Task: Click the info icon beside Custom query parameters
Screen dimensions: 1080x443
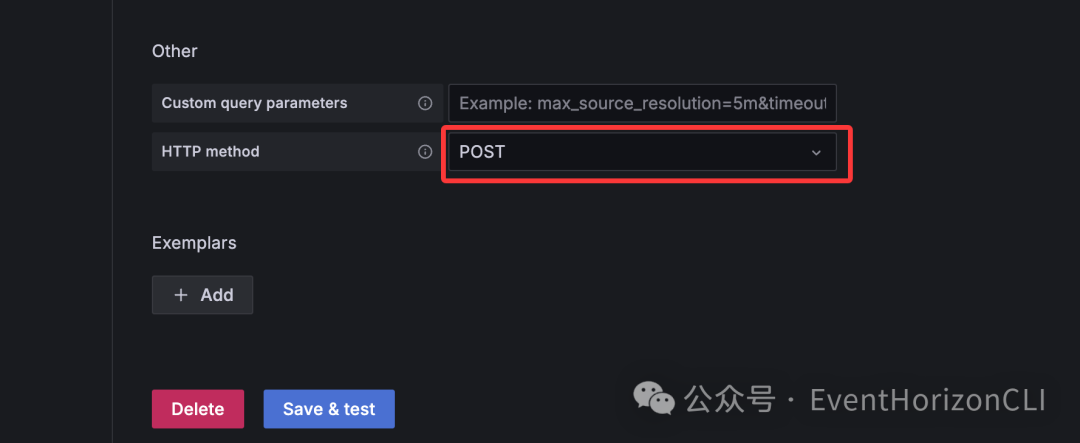Action: (x=425, y=103)
